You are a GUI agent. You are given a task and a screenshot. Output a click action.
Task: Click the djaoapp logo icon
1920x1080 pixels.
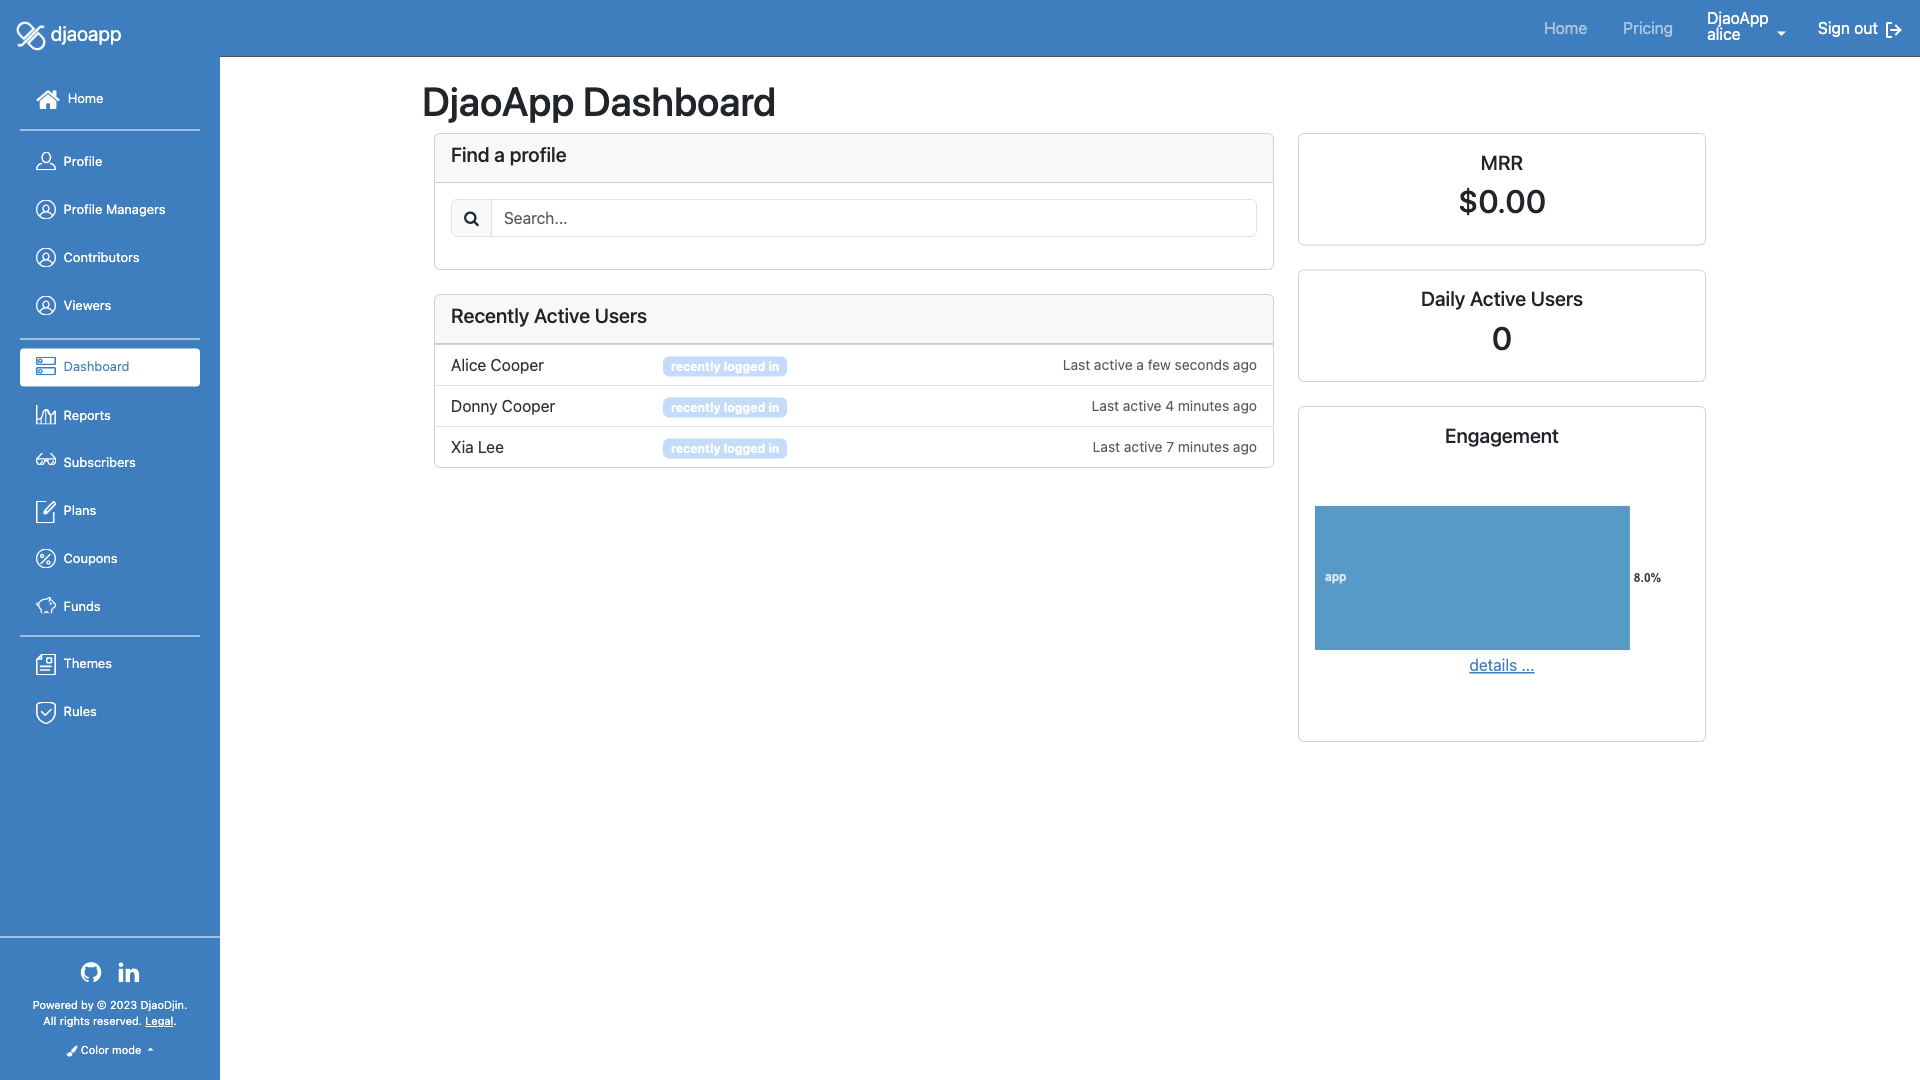31,35
